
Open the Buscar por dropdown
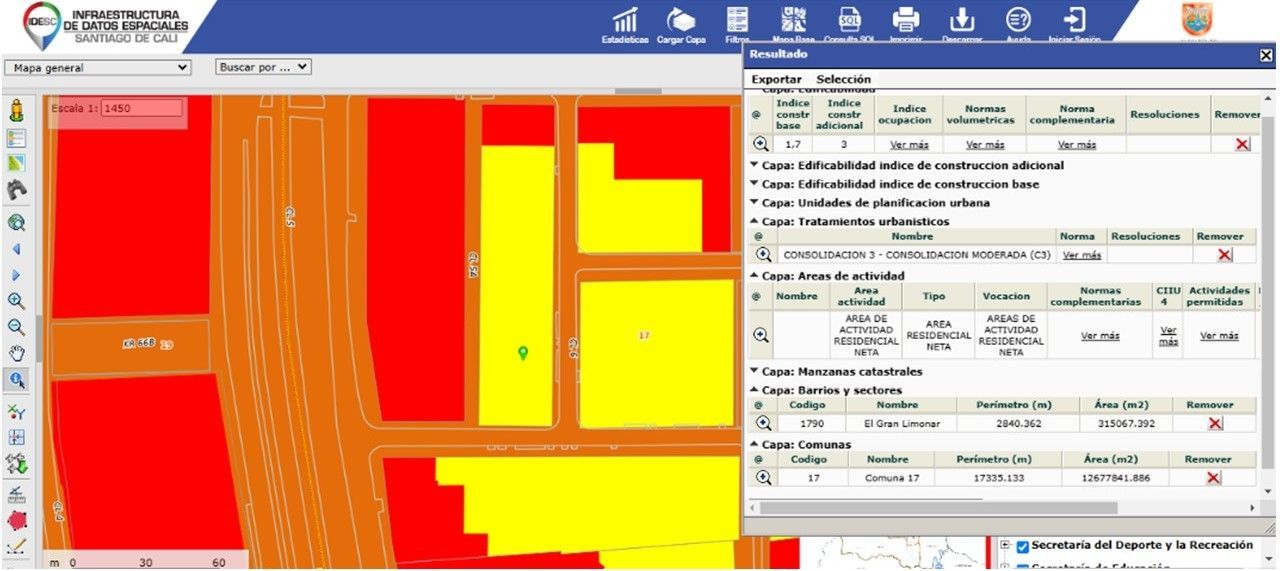pyautogui.click(x=264, y=67)
